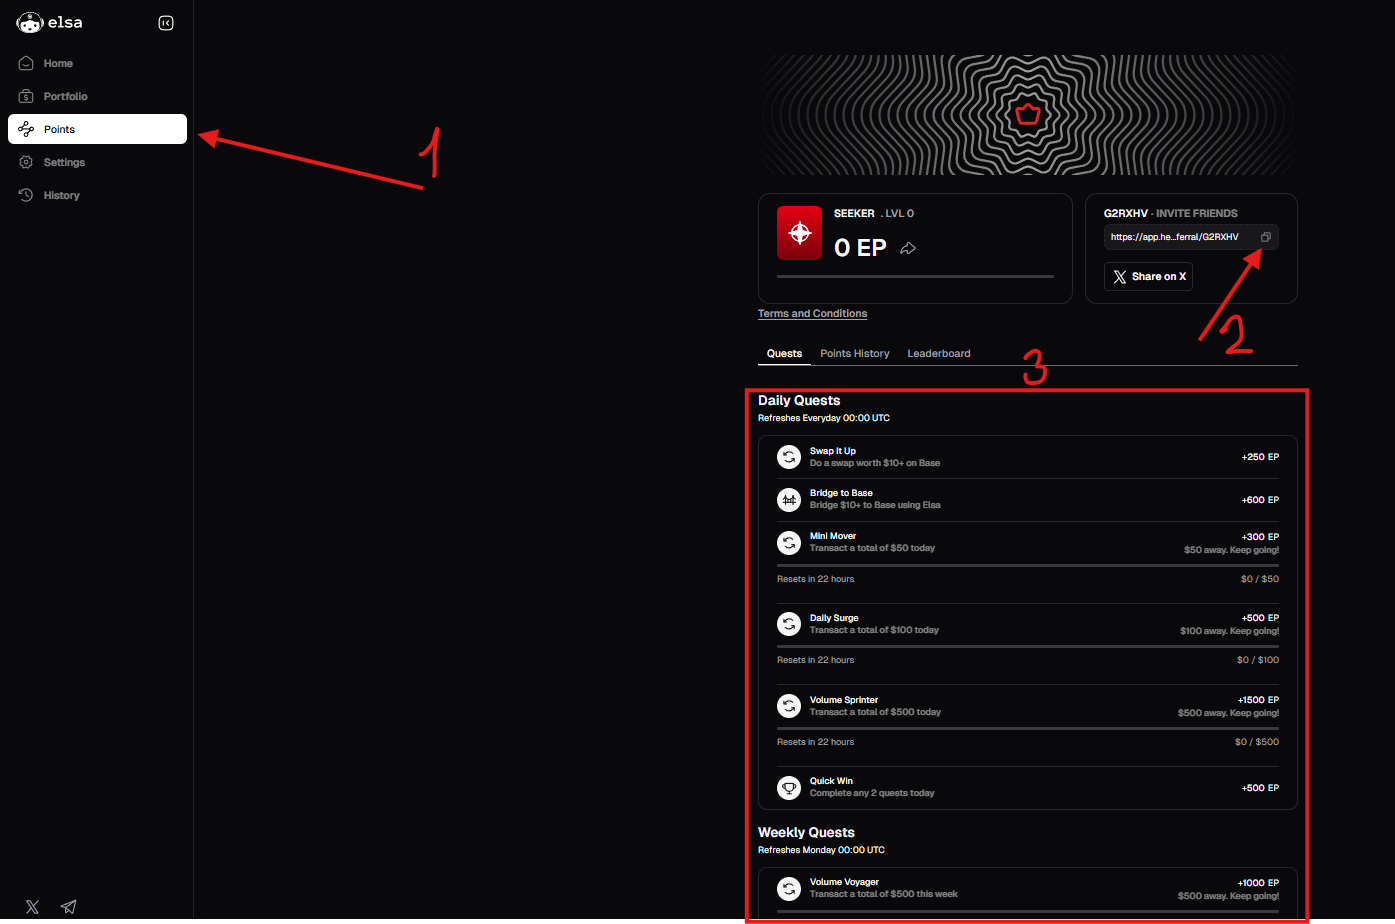The height and width of the screenshot is (924, 1395).
Task: Click the Elsa logo in the sidebar
Action: coord(50,23)
